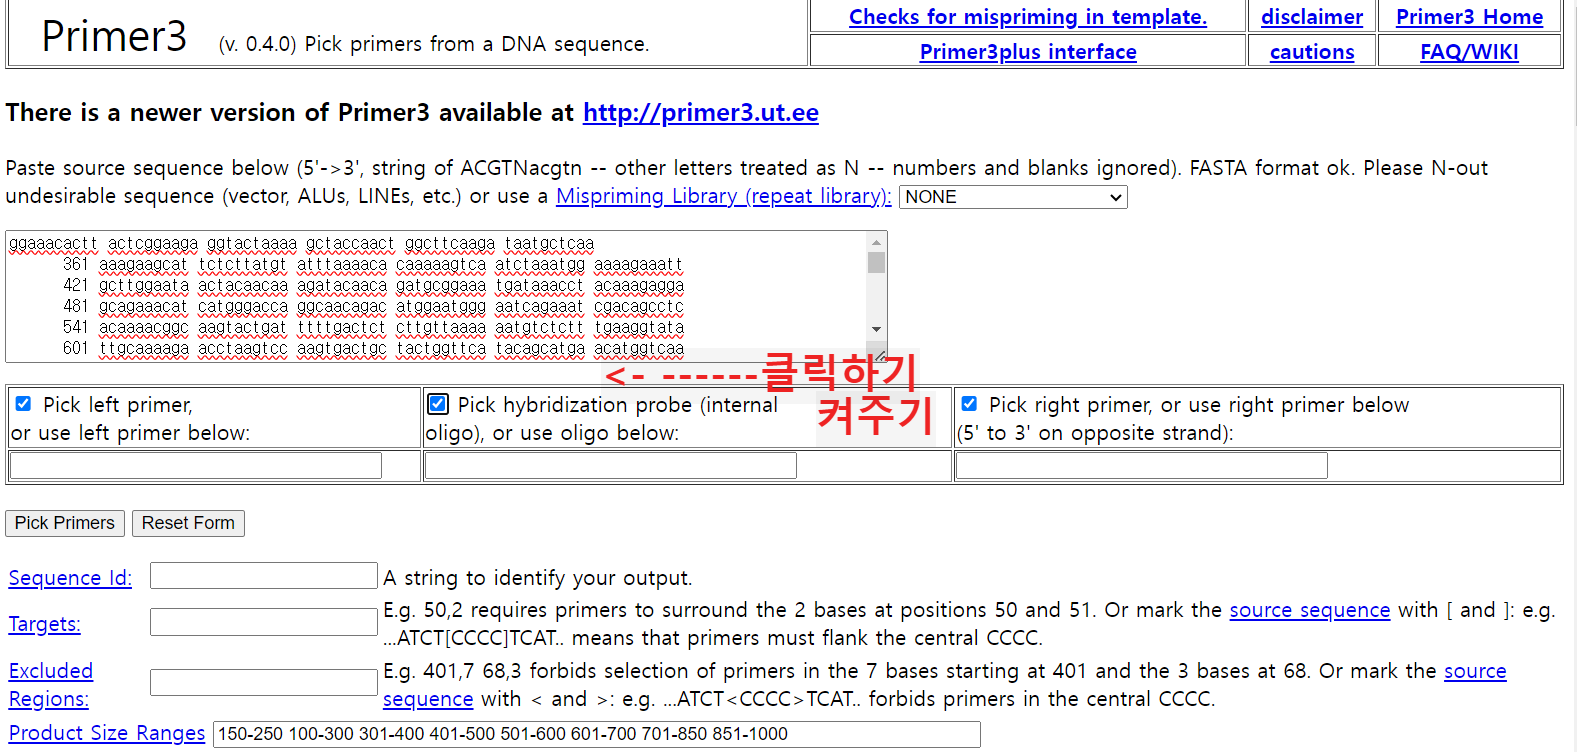
Task: Open the Sequence Id help link
Action: [70, 578]
